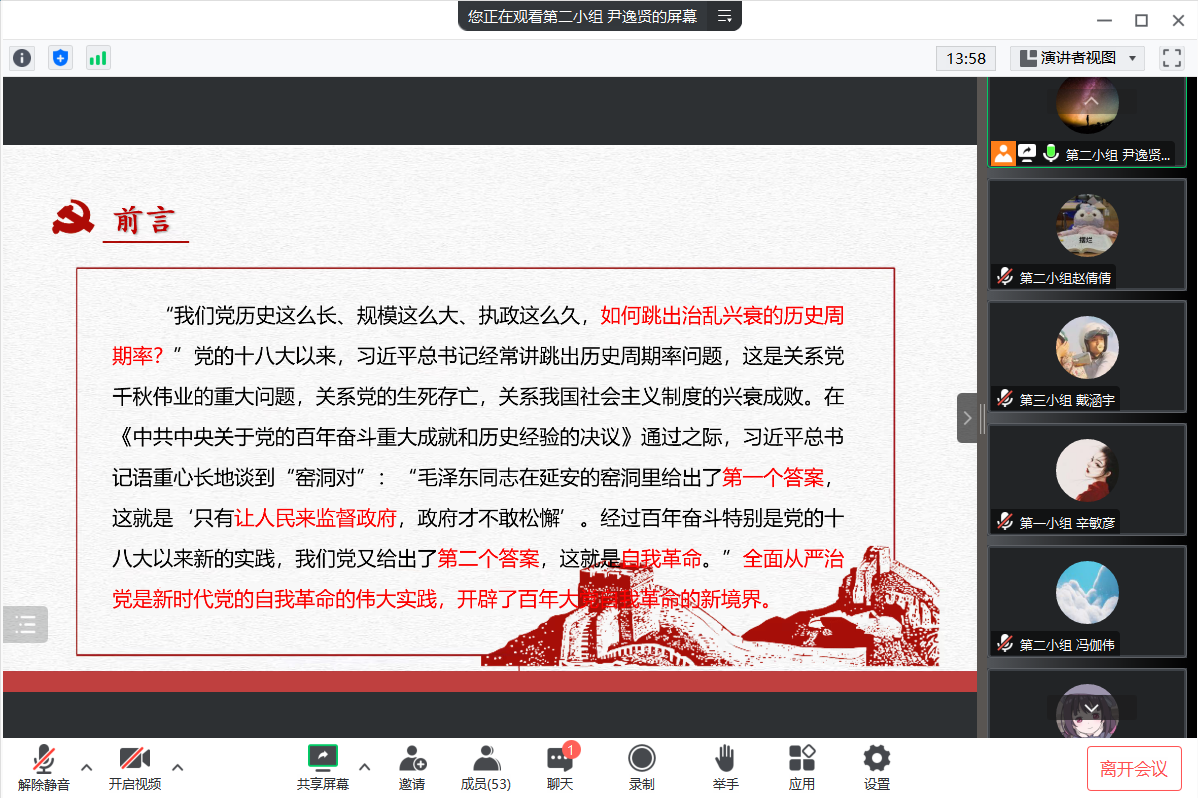
Task: Collapse the participant video sidebar
Action: [x=966, y=418]
